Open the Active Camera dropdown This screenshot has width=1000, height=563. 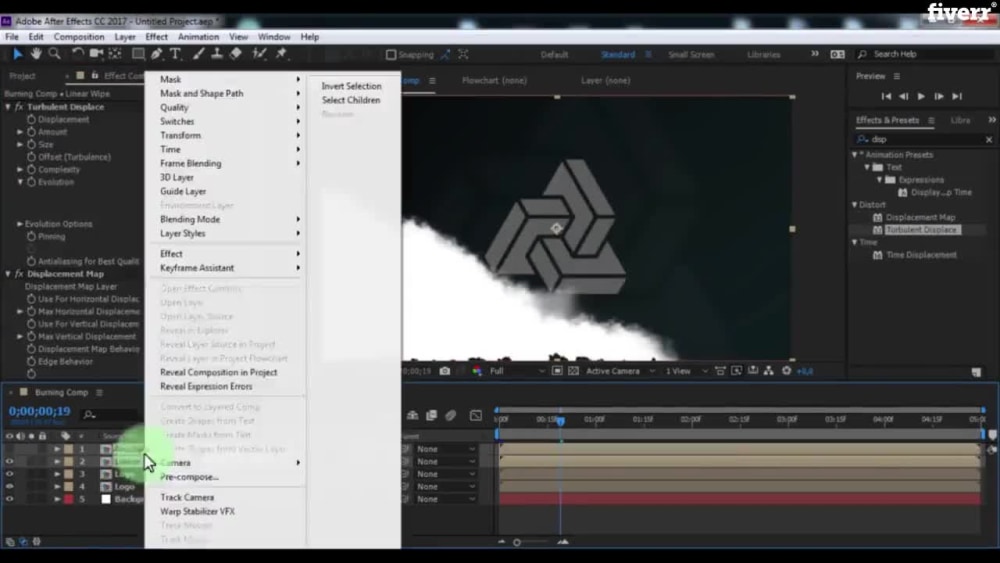pyautogui.click(x=621, y=371)
